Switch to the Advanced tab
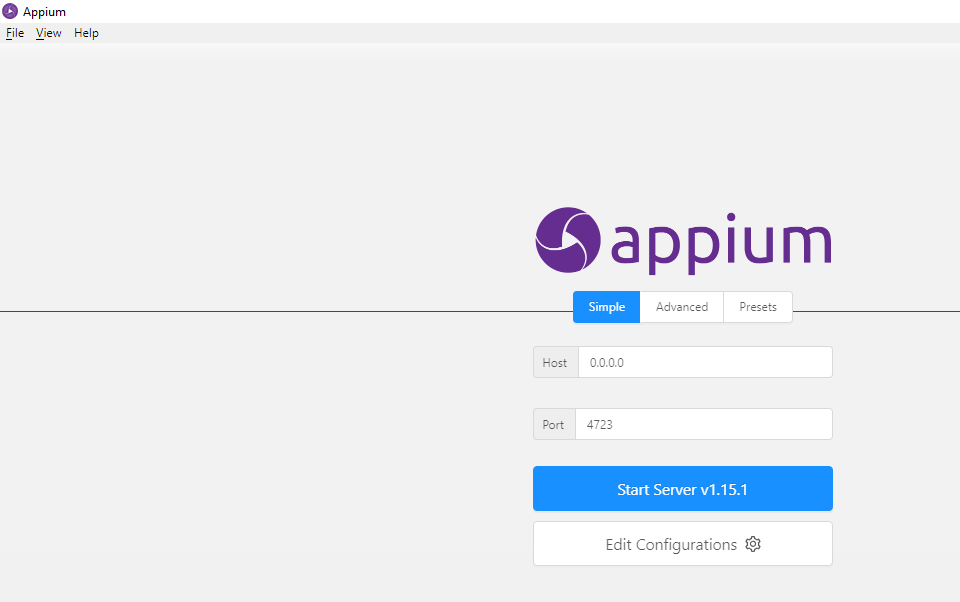 pos(681,307)
